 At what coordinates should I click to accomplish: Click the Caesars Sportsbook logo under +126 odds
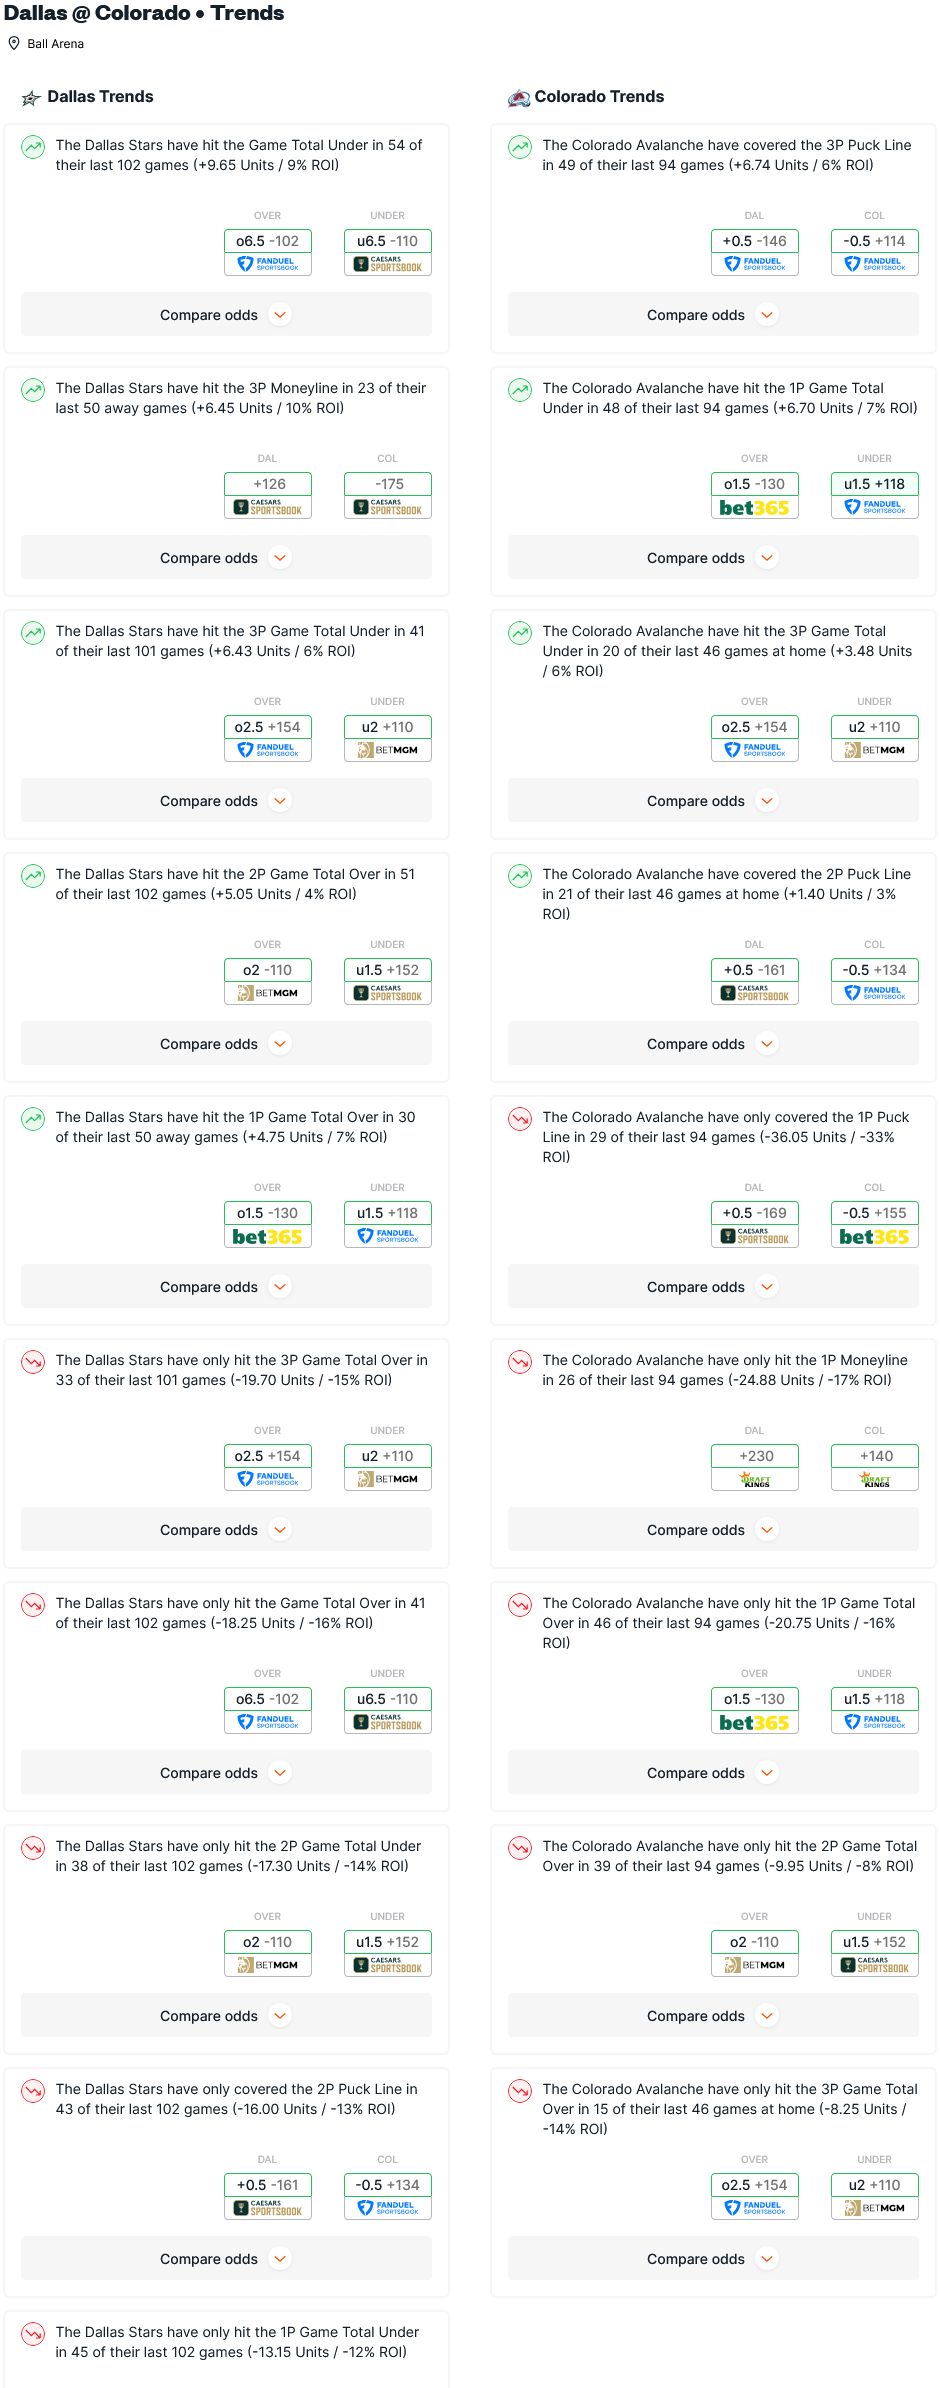pyautogui.click(x=268, y=508)
